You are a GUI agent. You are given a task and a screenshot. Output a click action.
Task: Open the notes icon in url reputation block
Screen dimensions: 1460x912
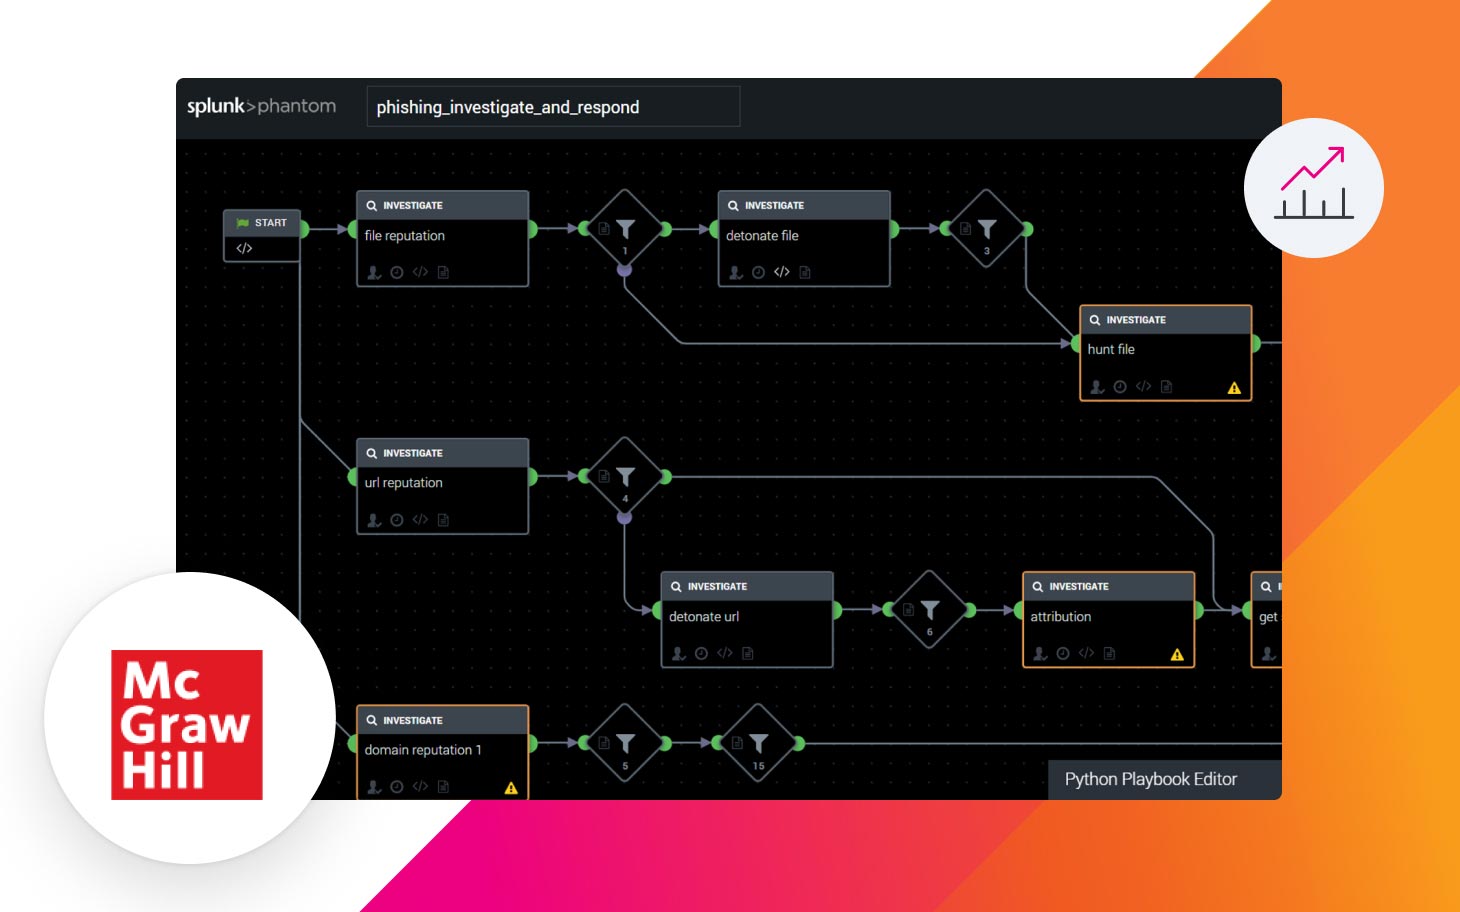[x=443, y=520]
